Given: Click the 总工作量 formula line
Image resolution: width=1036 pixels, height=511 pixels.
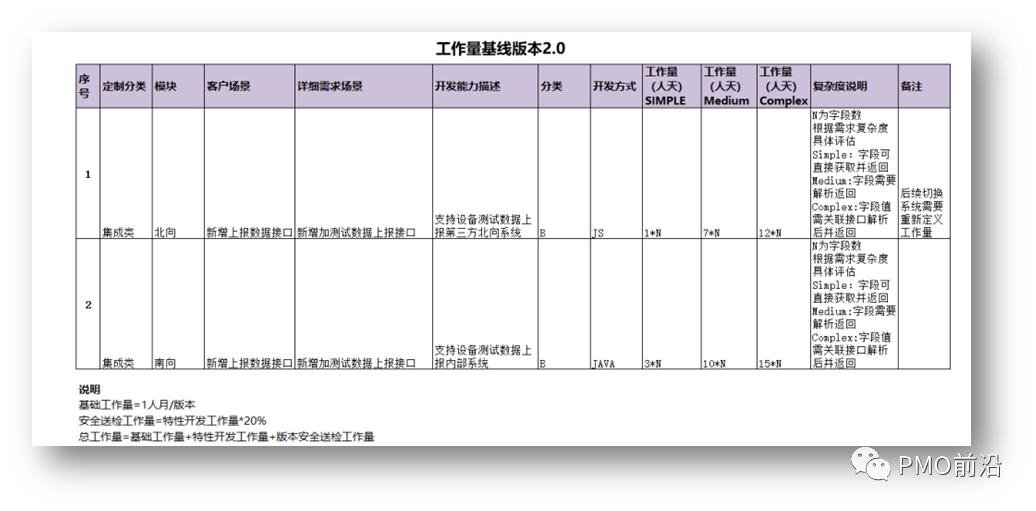Looking at the screenshot, I should click(x=226, y=436).
